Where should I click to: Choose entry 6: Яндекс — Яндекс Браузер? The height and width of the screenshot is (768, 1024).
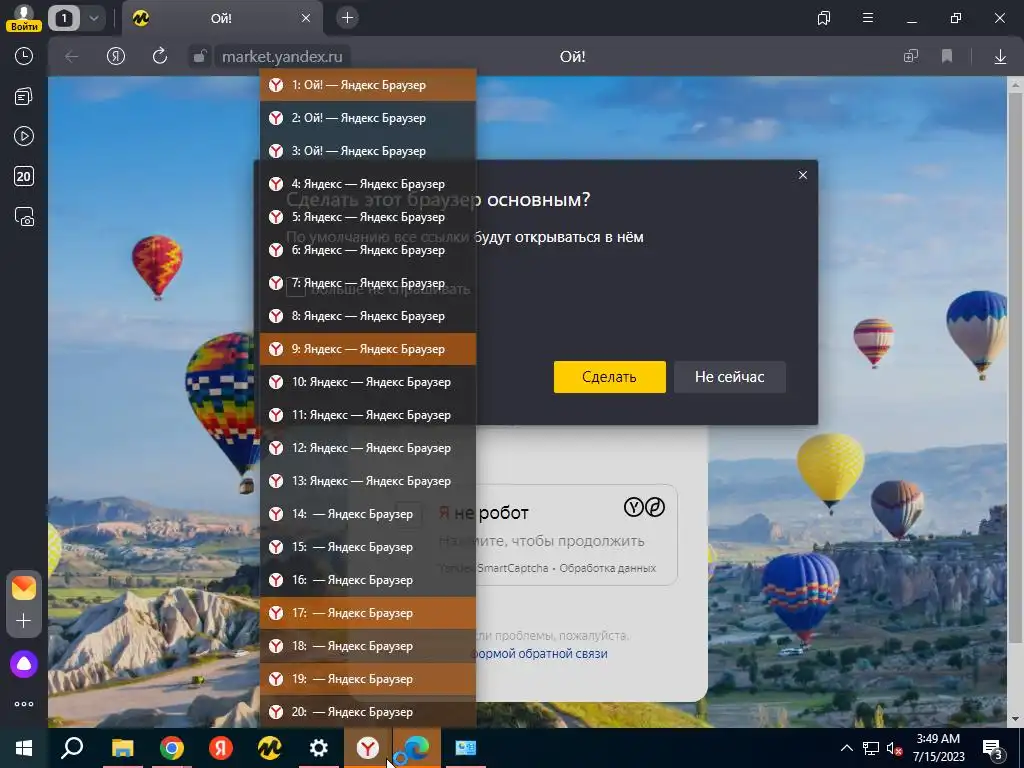coord(368,249)
